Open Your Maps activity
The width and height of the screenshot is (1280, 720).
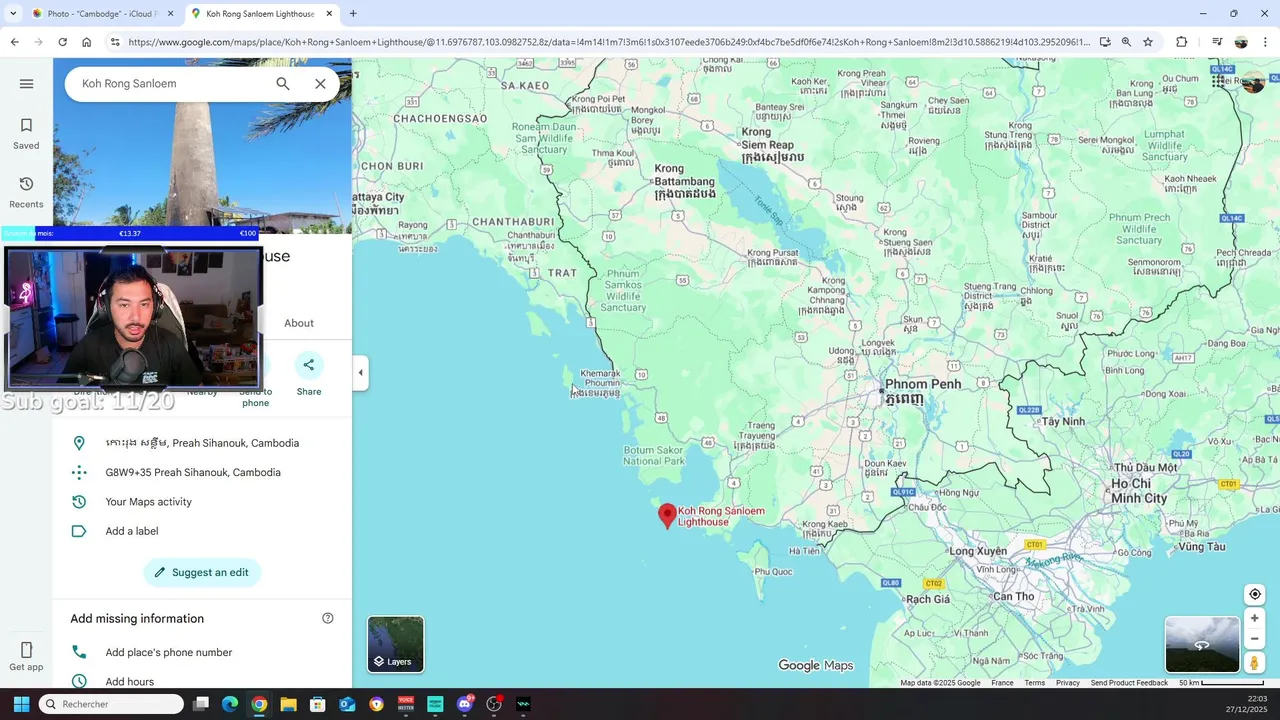148,502
